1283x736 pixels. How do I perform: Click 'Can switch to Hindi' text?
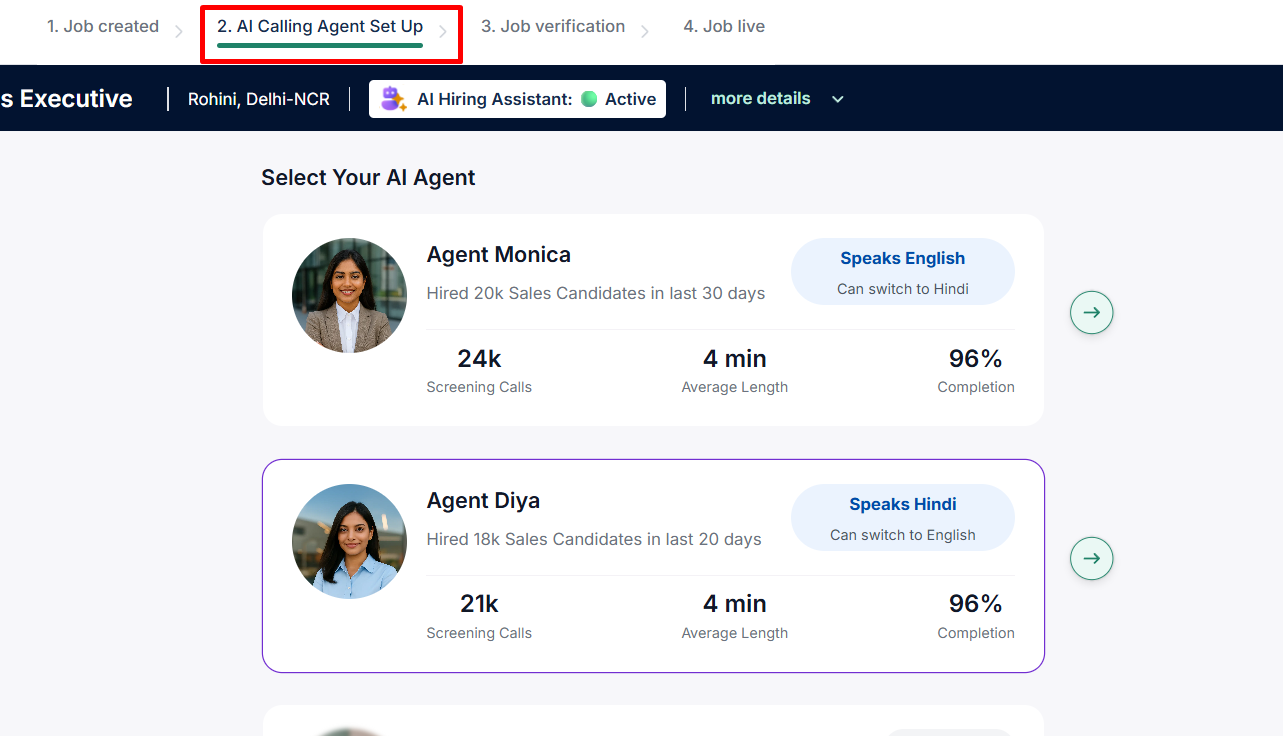click(903, 289)
